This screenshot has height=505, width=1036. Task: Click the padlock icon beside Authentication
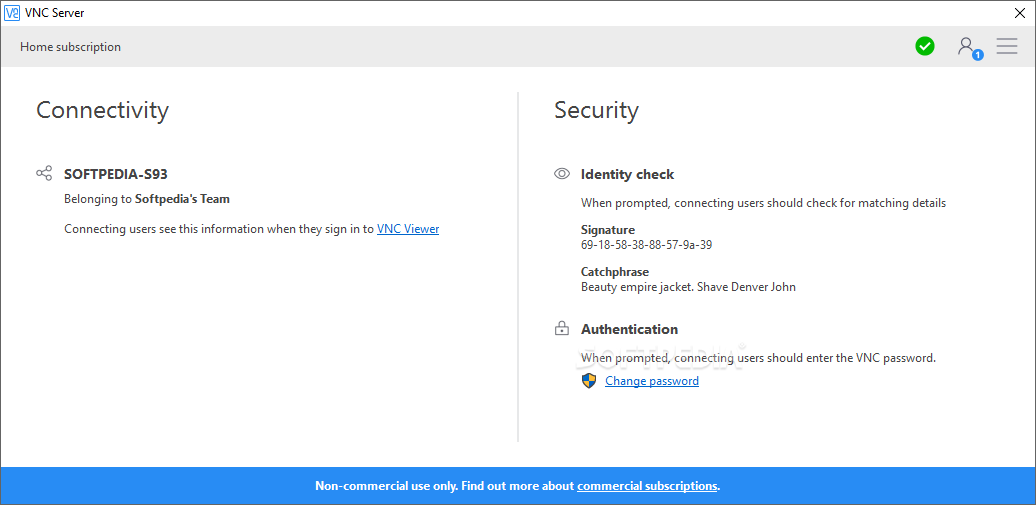[x=562, y=328]
